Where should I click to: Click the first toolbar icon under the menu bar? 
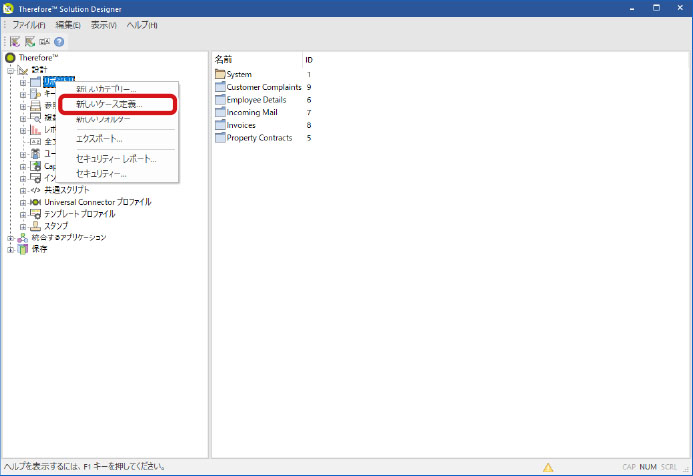point(15,42)
